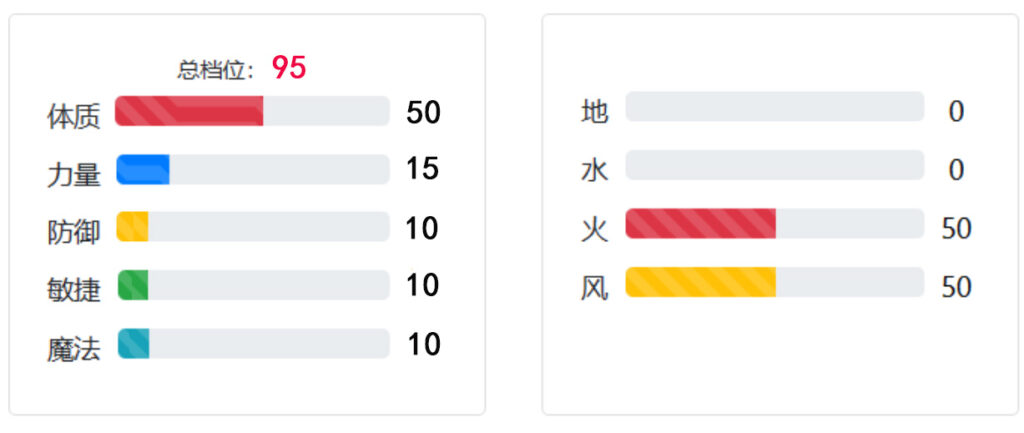Screen dimensions: 1024x433
Task: Click the 防御 attribute label
Action: 74,232
